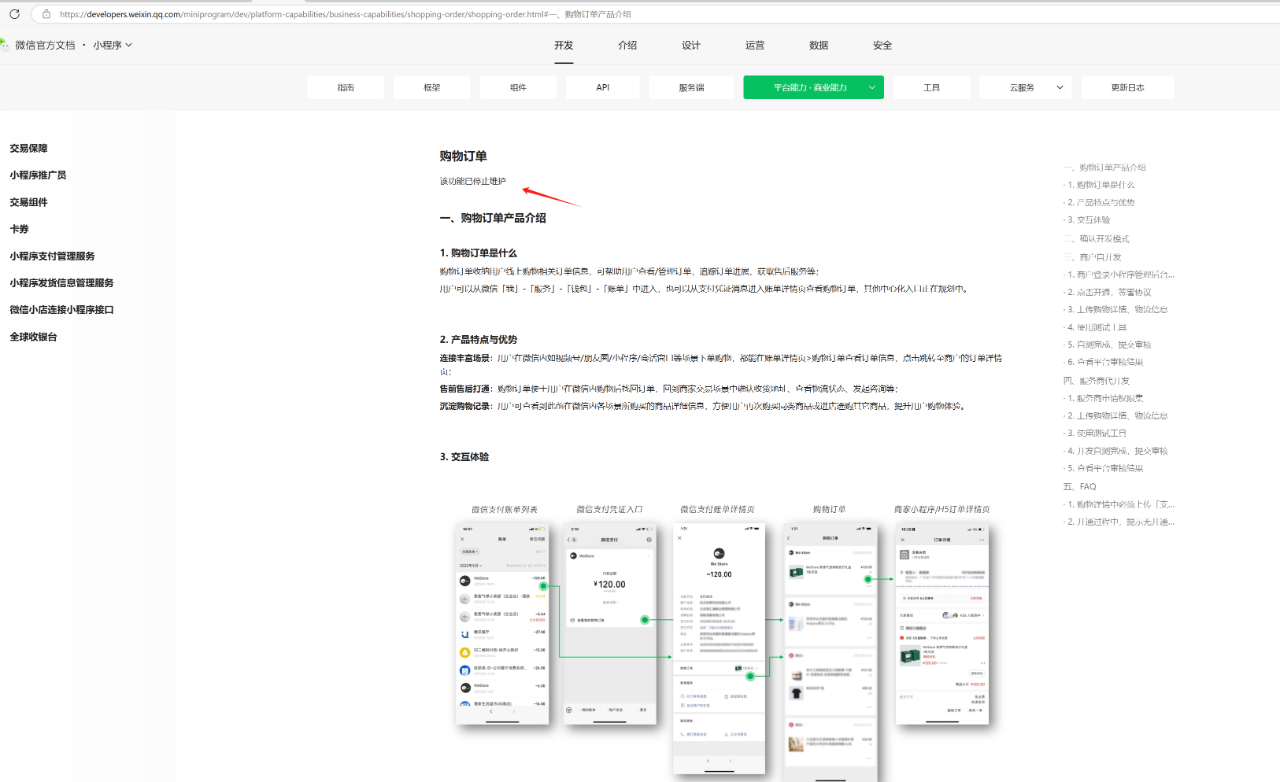1280x782 pixels.
Task: Click heading 1. 购物订单是什么 in article
Action: pyautogui.click(x=478, y=253)
